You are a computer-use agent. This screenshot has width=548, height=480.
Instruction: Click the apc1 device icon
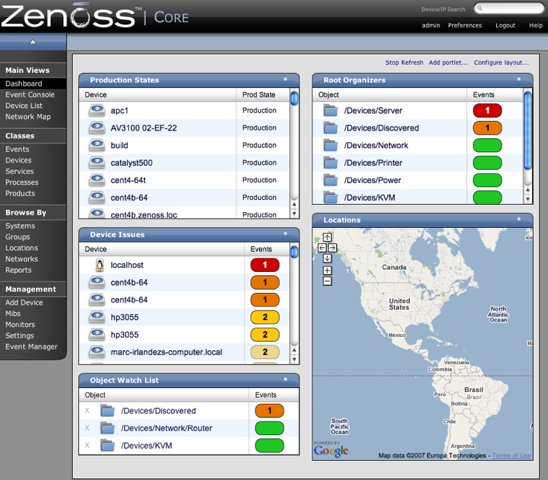[x=97, y=110]
